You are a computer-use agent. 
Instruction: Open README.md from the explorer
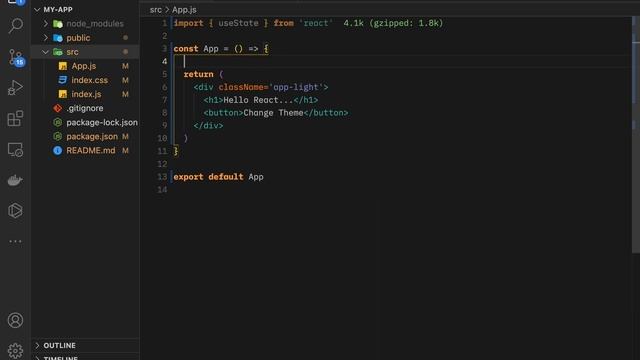tap(91, 151)
